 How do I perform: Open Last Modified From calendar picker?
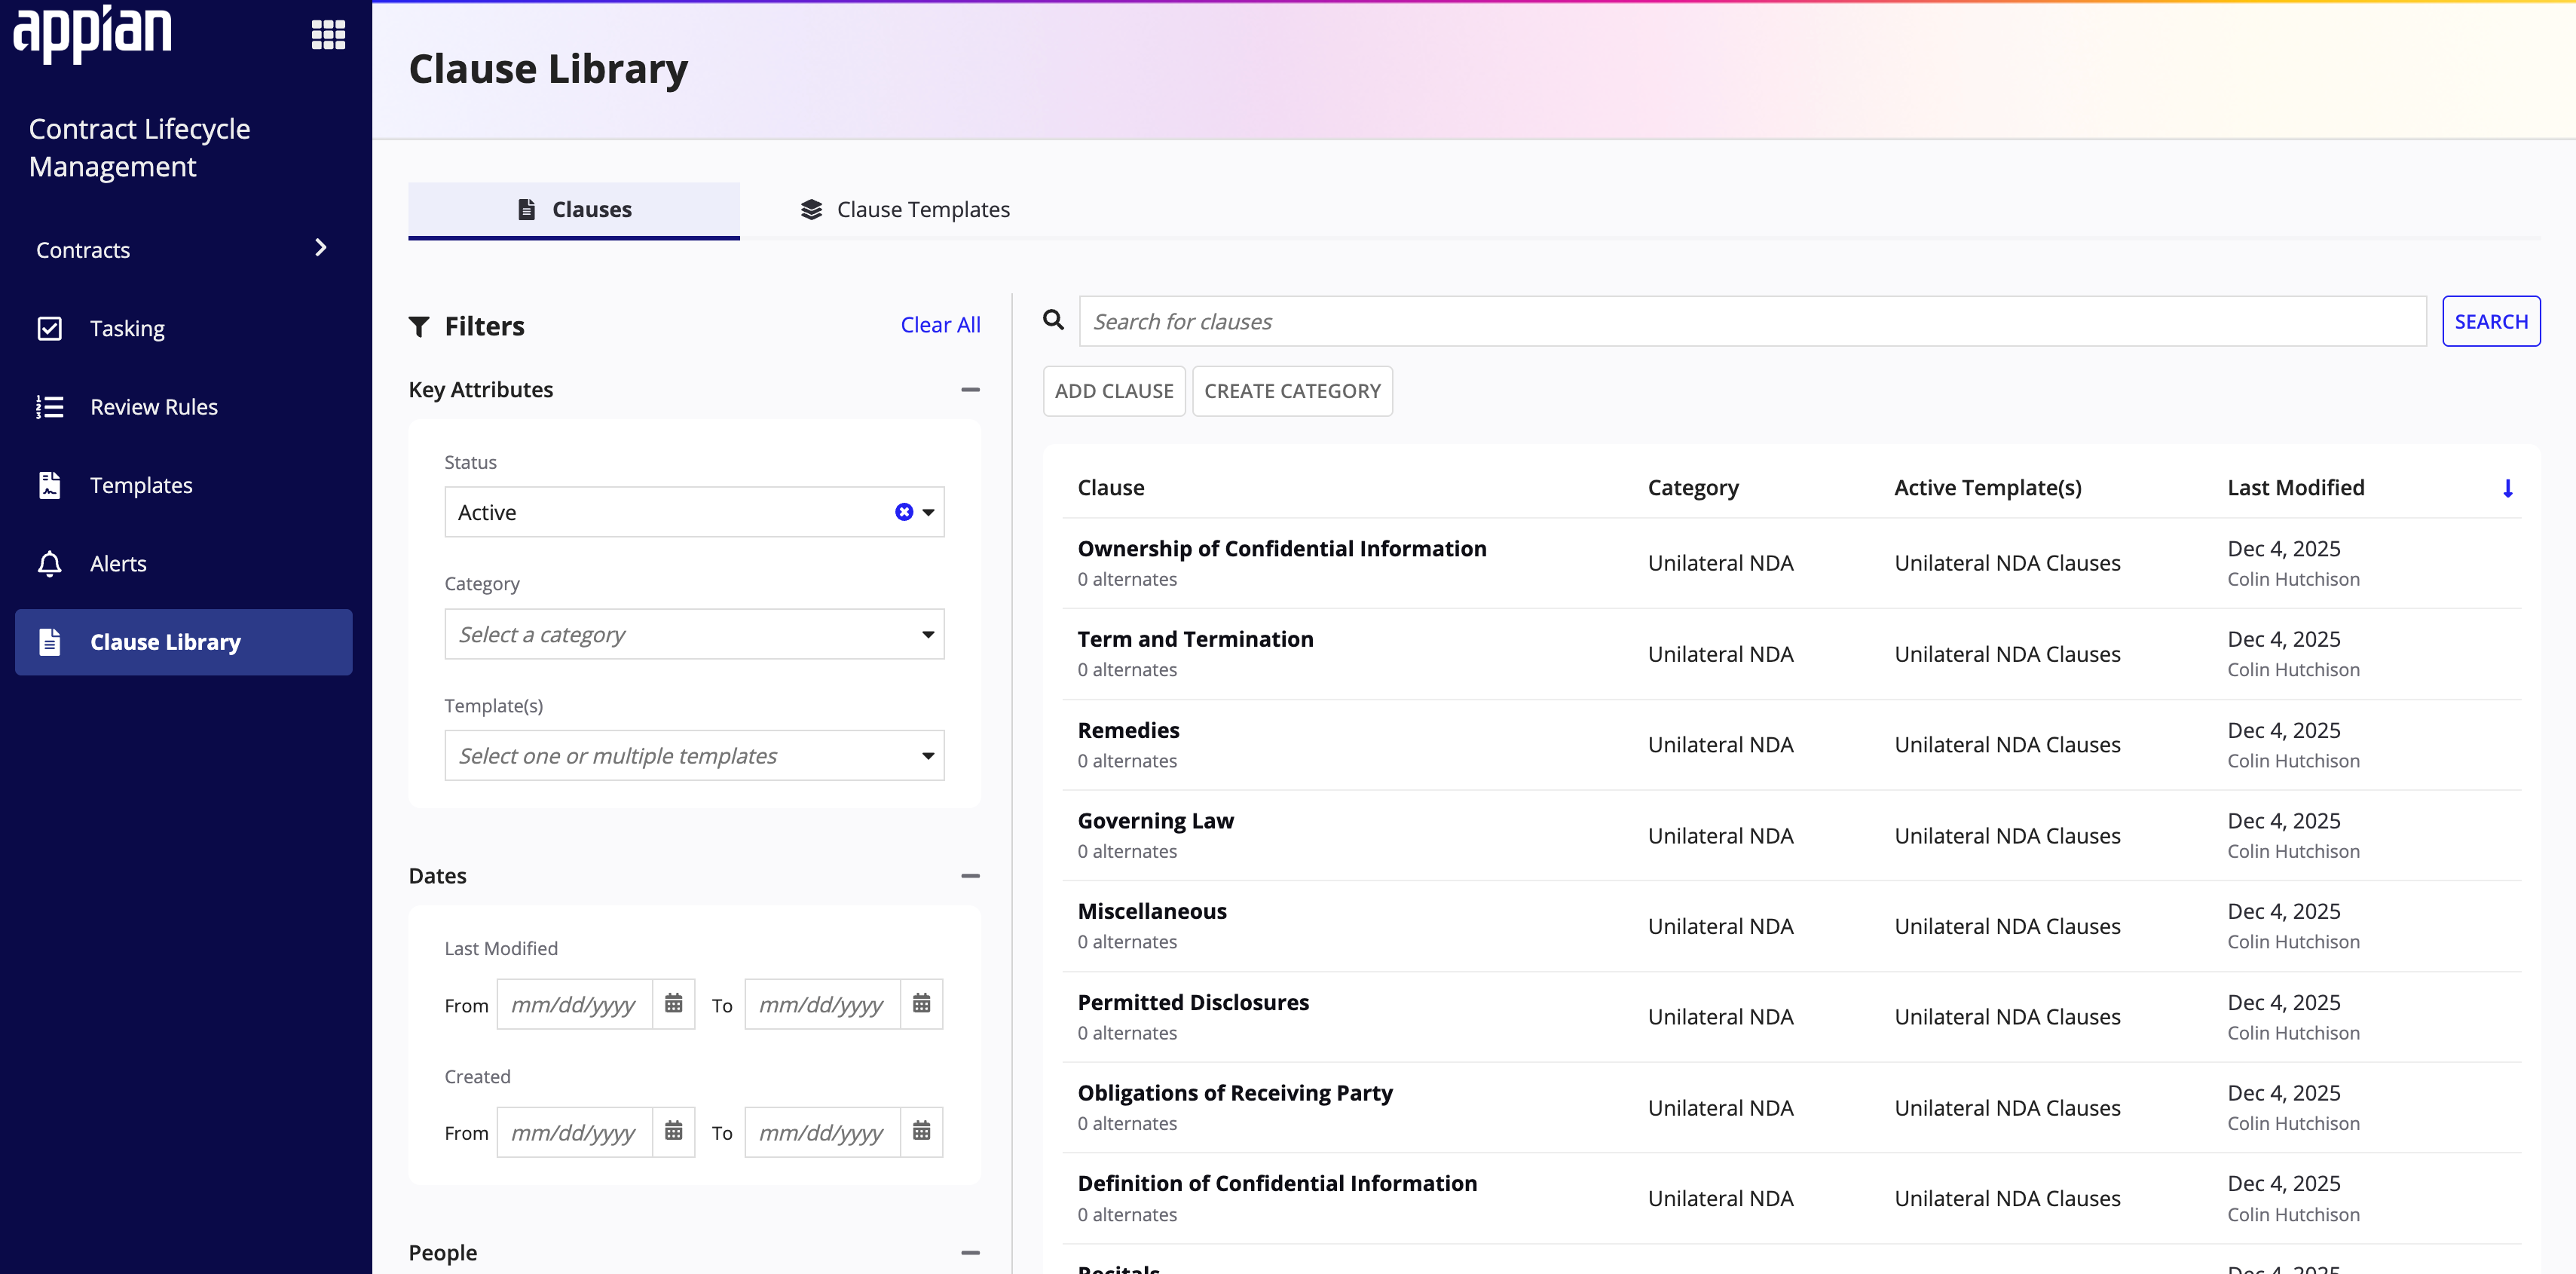coord(674,1003)
